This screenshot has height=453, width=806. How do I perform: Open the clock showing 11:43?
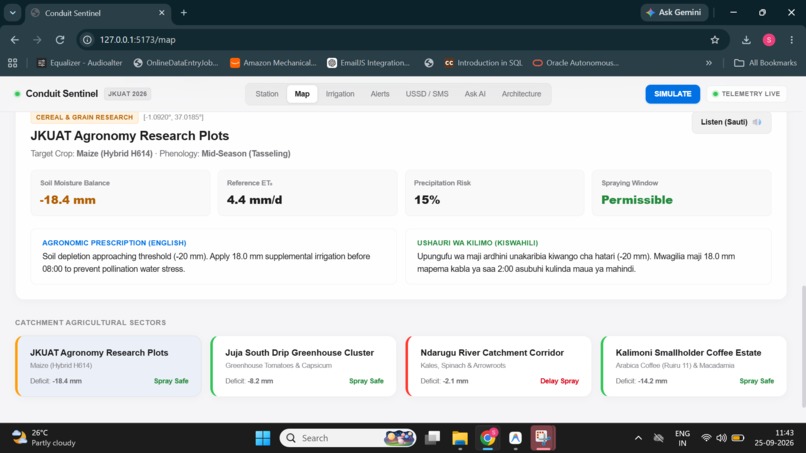point(774,438)
